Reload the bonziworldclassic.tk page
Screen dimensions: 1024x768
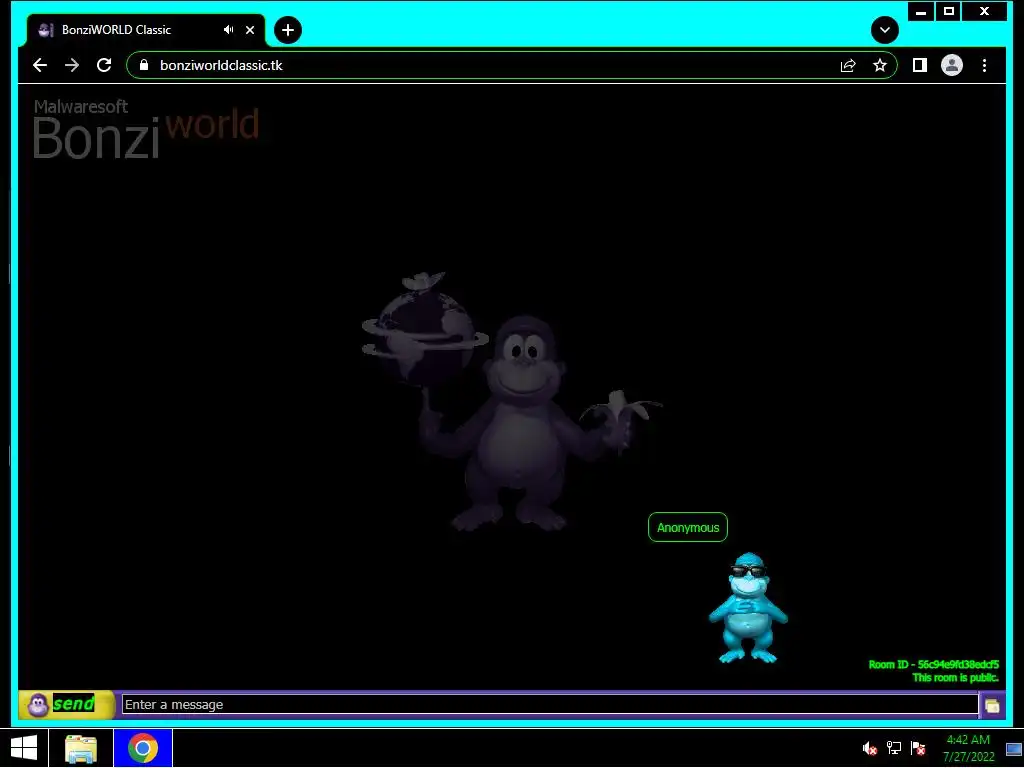[104, 65]
